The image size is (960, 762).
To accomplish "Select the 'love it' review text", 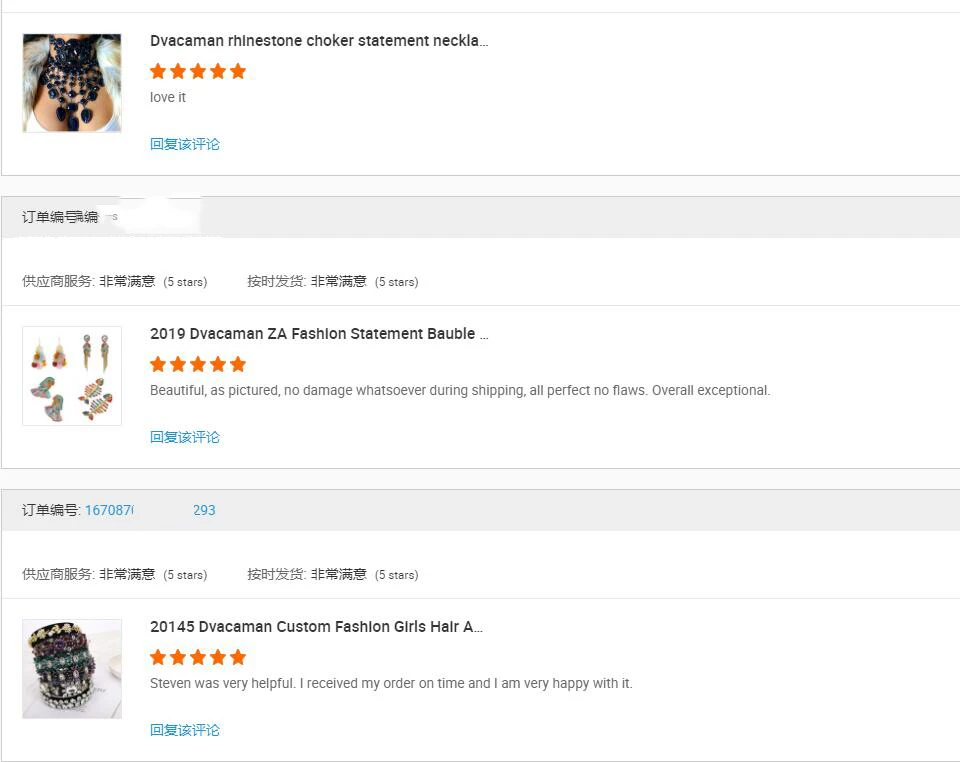I will [168, 98].
